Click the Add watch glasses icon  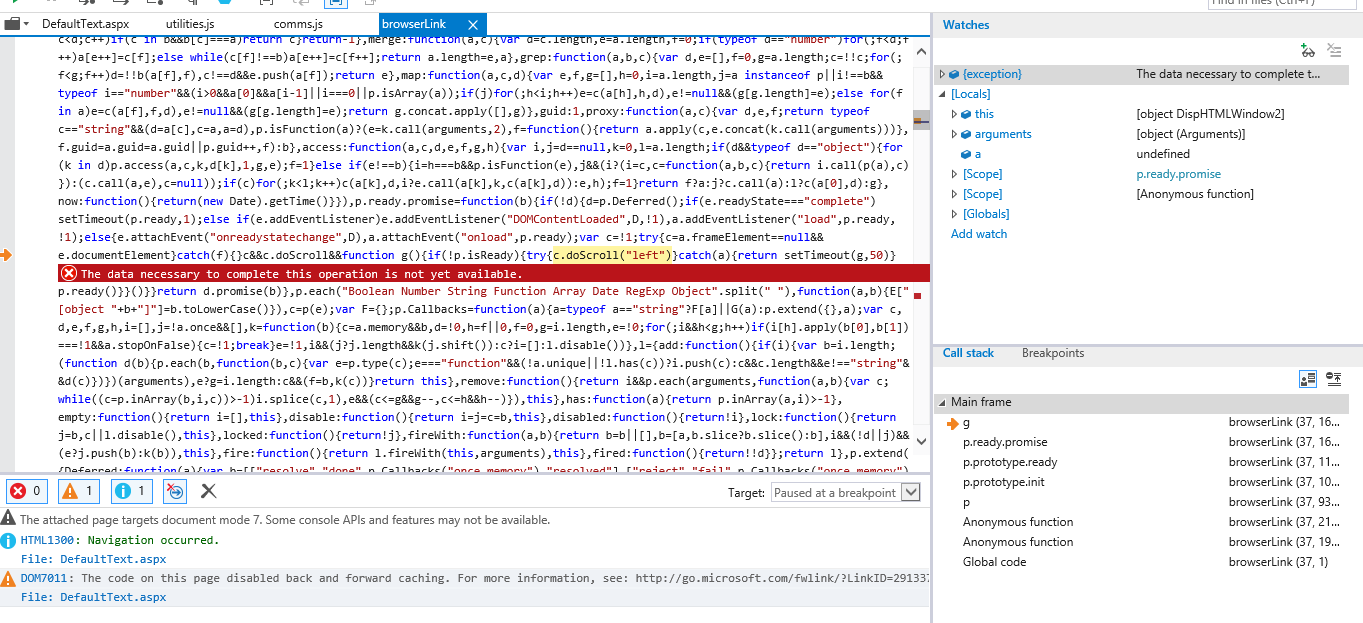click(x=1307, y=50)
